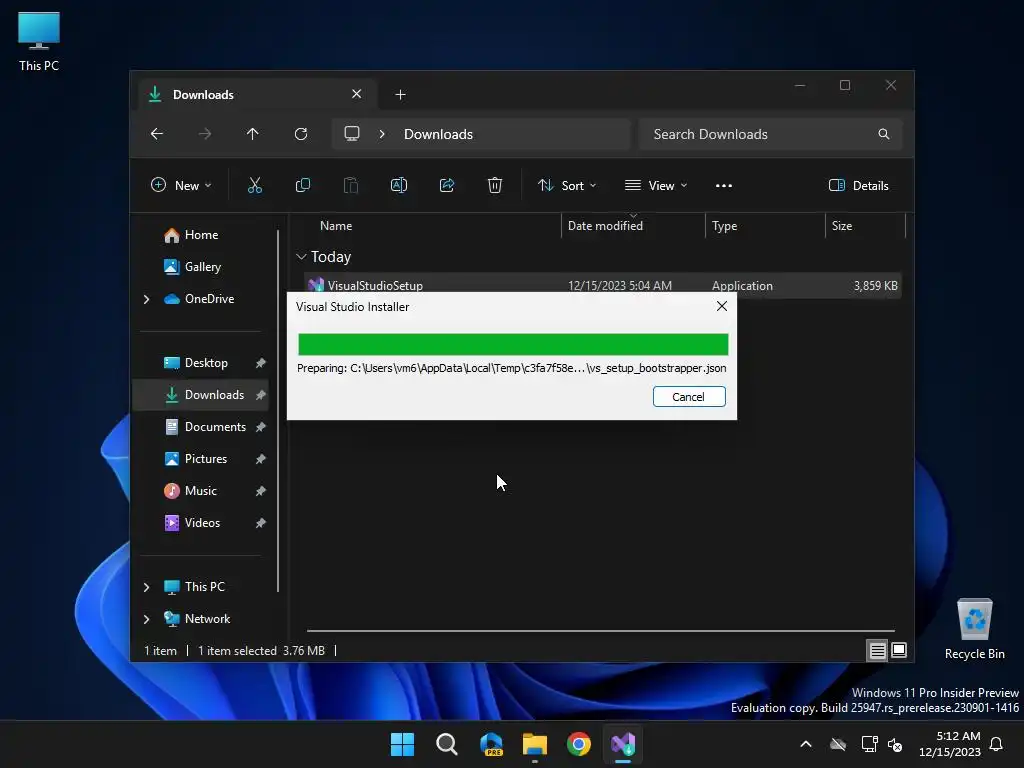
Task: Switch to details list view icon
Action: pos(877,650)
